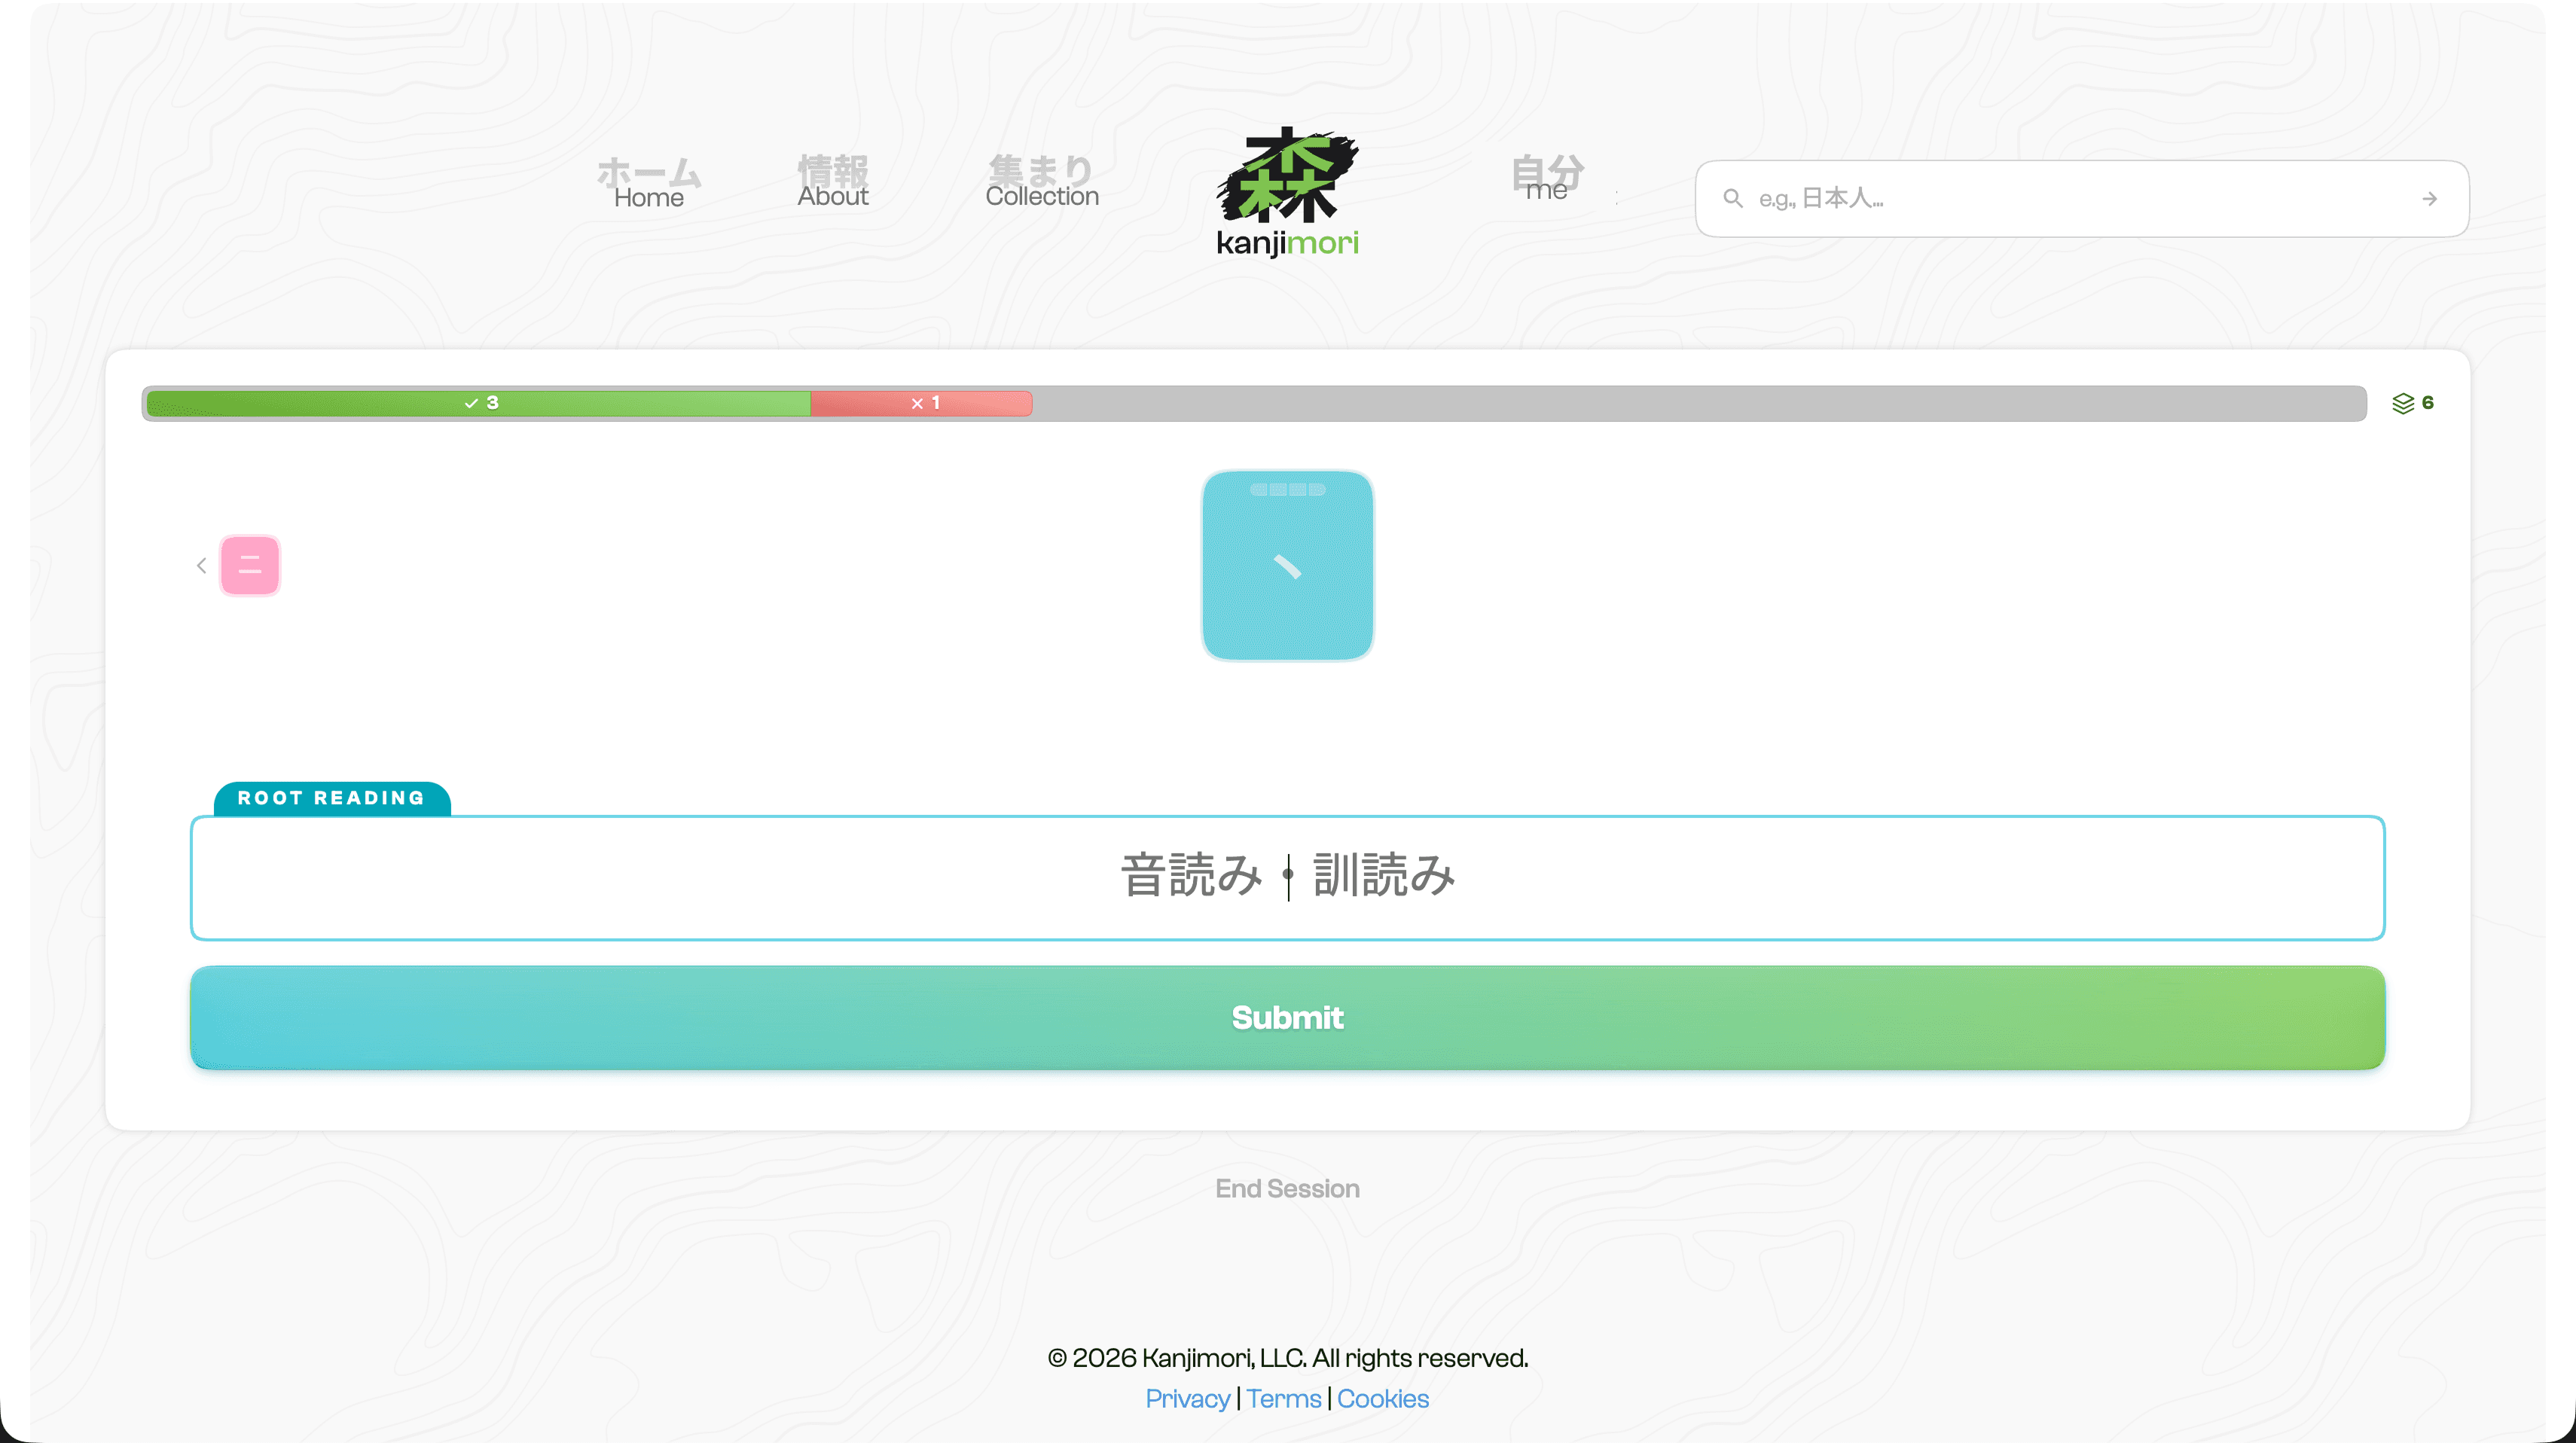The height and width of the screenshot is (1443, 2576).
Task: Click the red incorrect-answers progress segment
Action: point(921,403)
